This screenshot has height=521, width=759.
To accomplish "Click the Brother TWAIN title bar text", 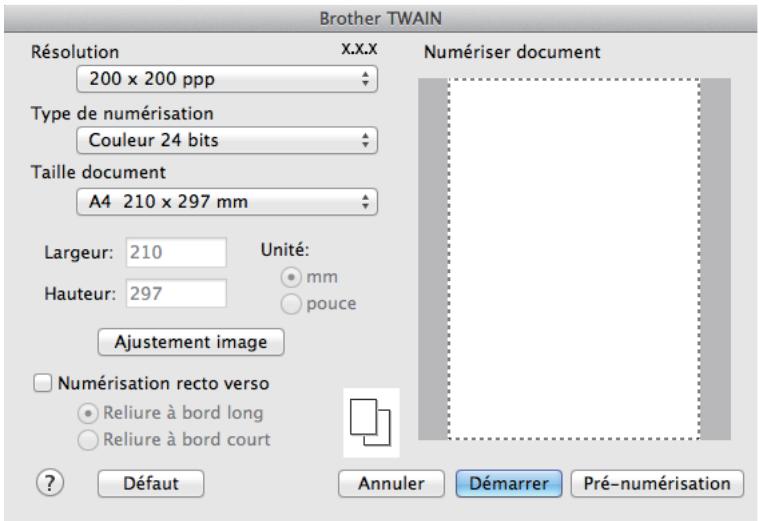I will coord(380,18).
